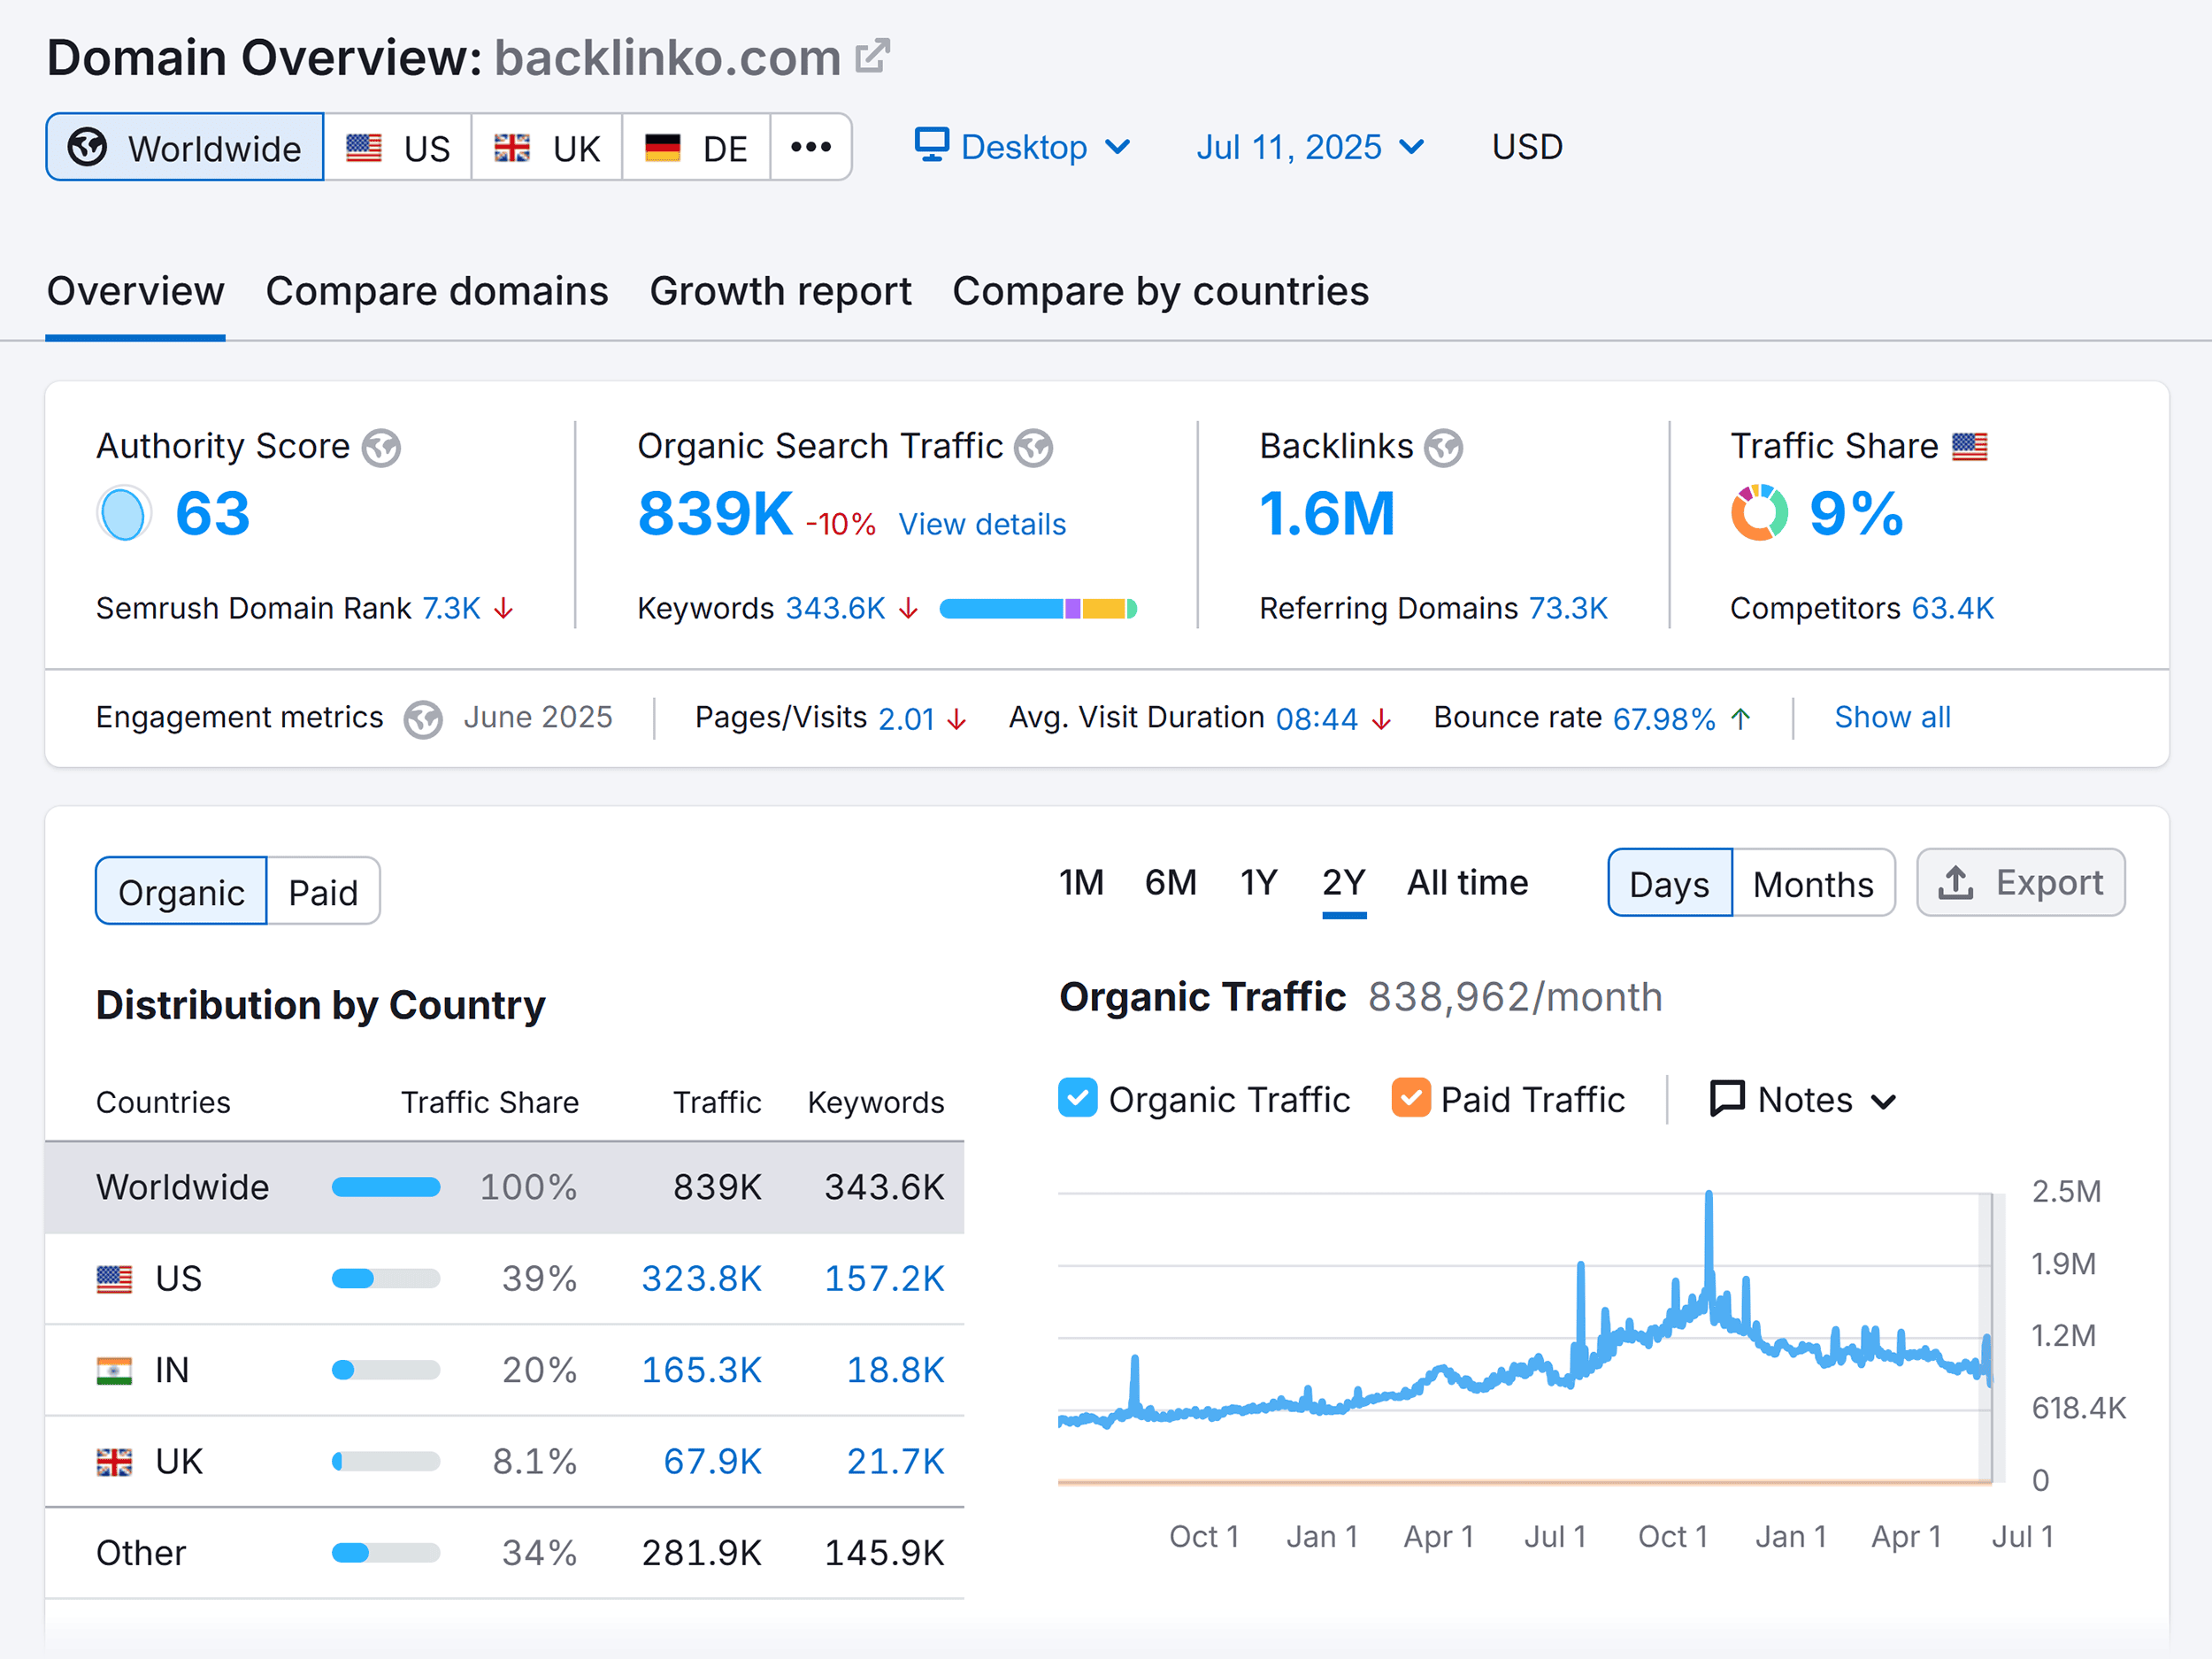The image size is (2212, 1659).
Task: Open Referring Domains 73.3K link
Action: (x=1568, y=608)
